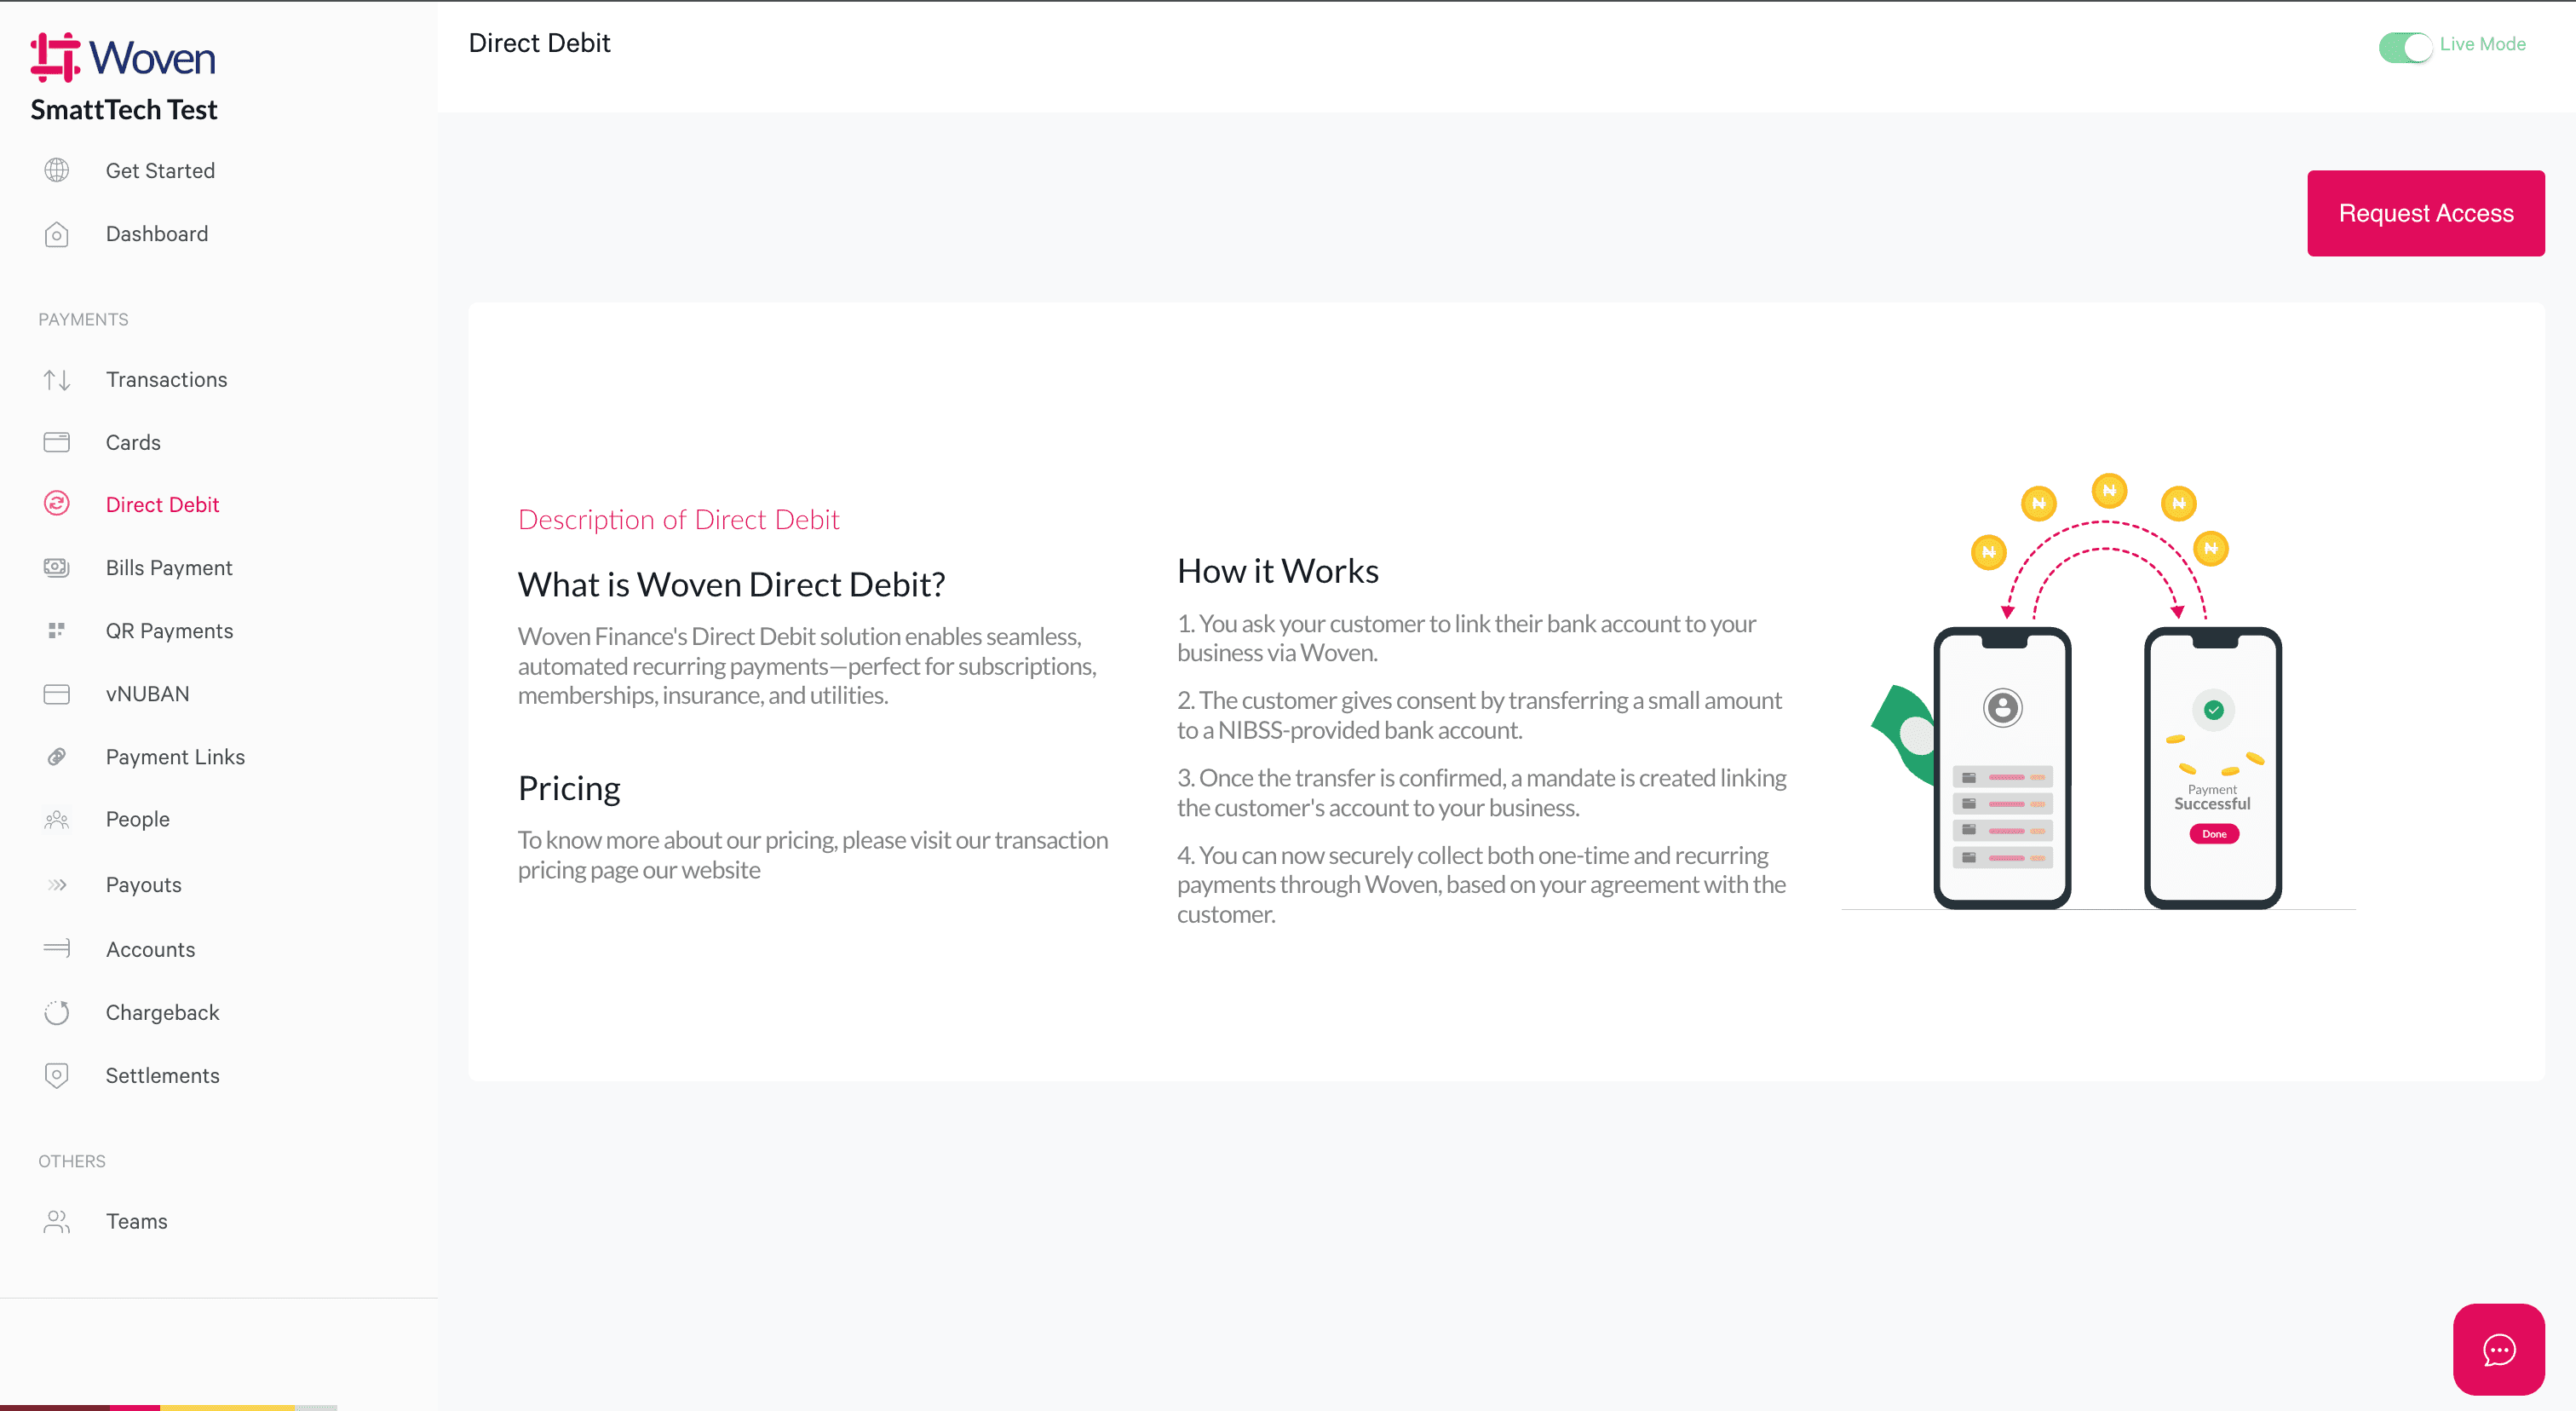Image resolution: width=2576 pixels, height=1411 pixels.
Task: Click step 4 about recurring payments
Action: (x=1481, y=885)
